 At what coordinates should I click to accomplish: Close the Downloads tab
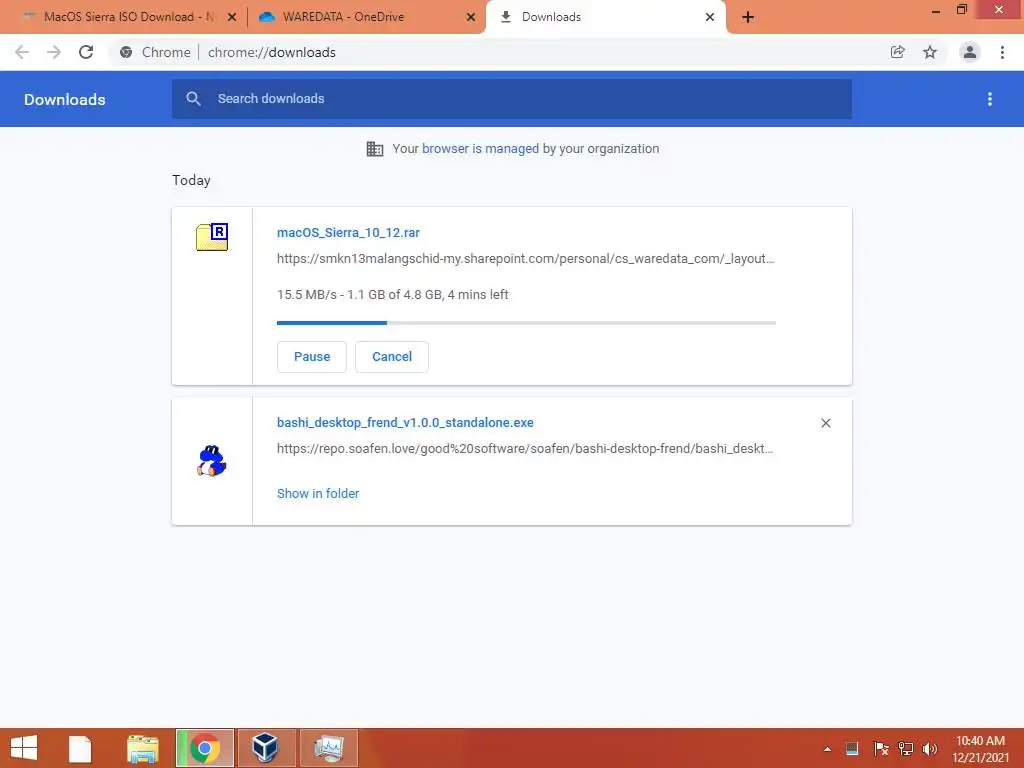click(x=710, y=17)
